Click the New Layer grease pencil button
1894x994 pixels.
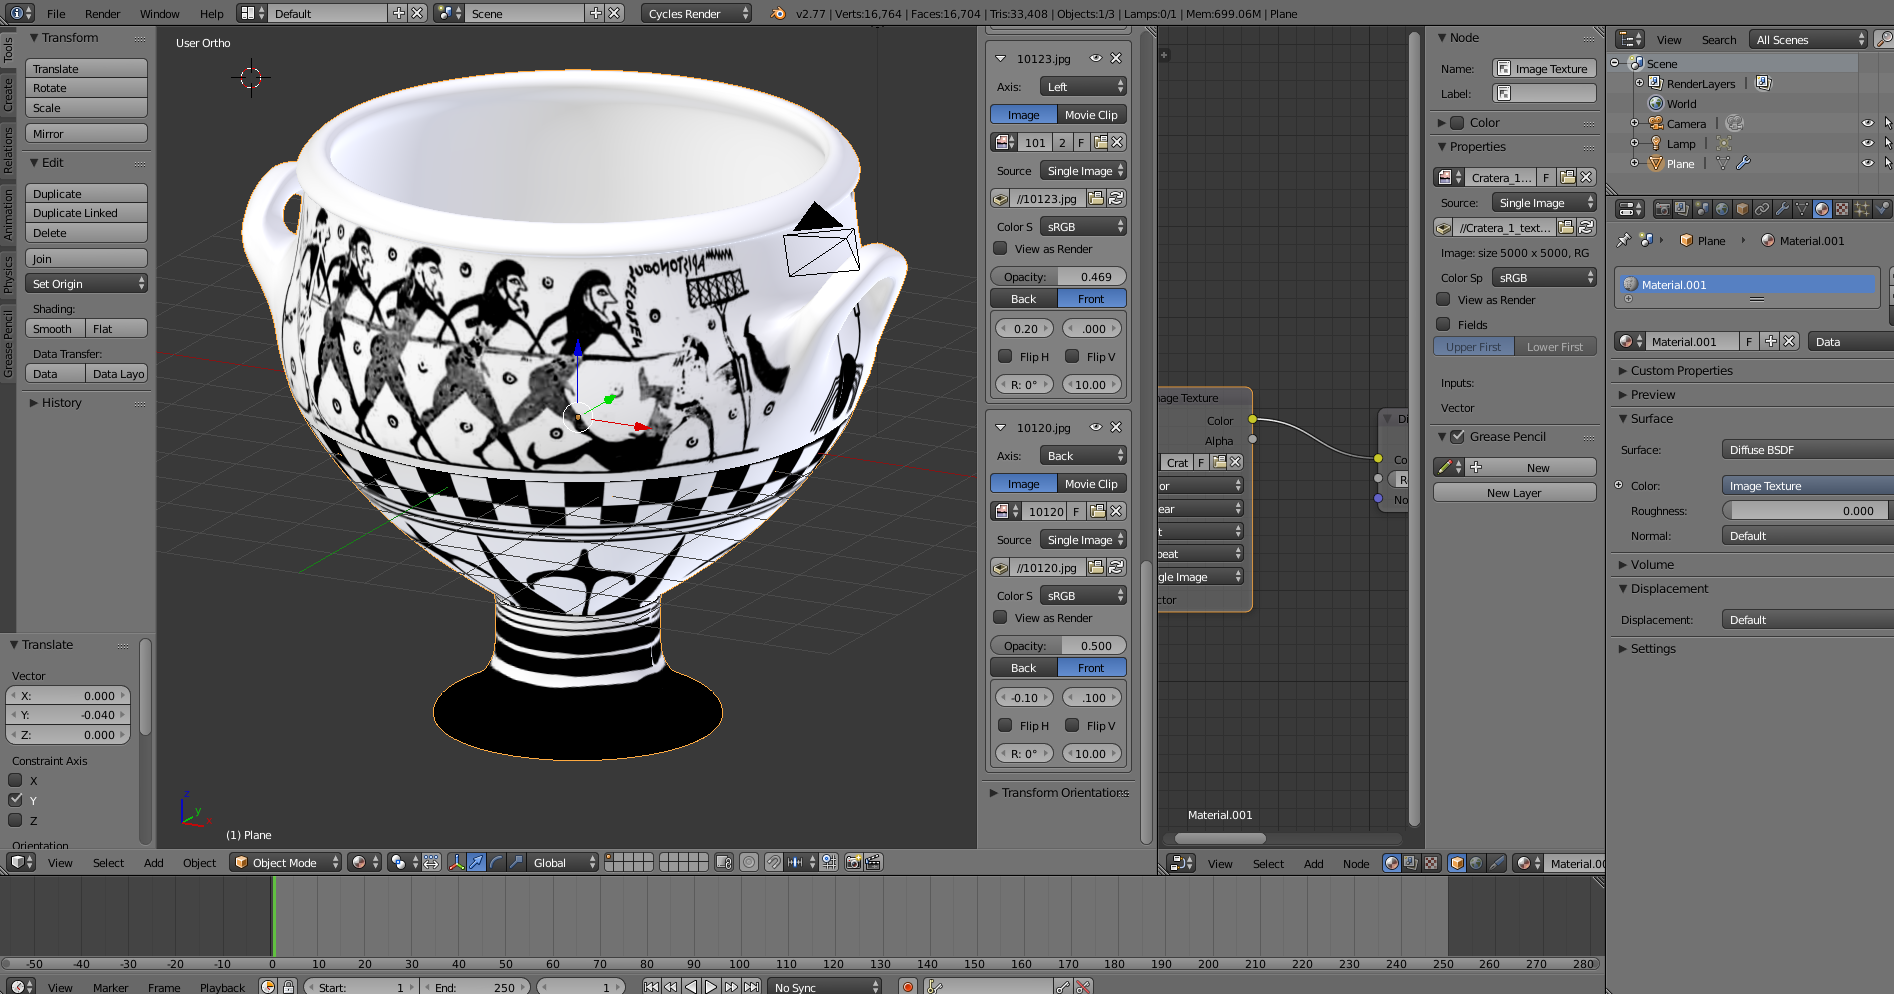(x=1514, y=493)
